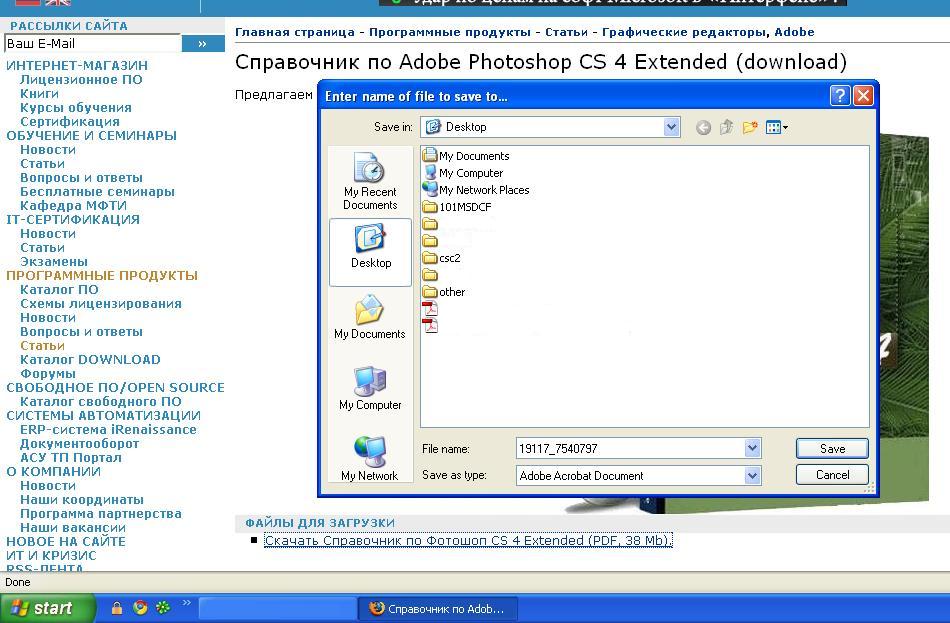Screen dimensions: 950x623
Task: Open Наши координаты sidebar link
Action: [82, 499]
